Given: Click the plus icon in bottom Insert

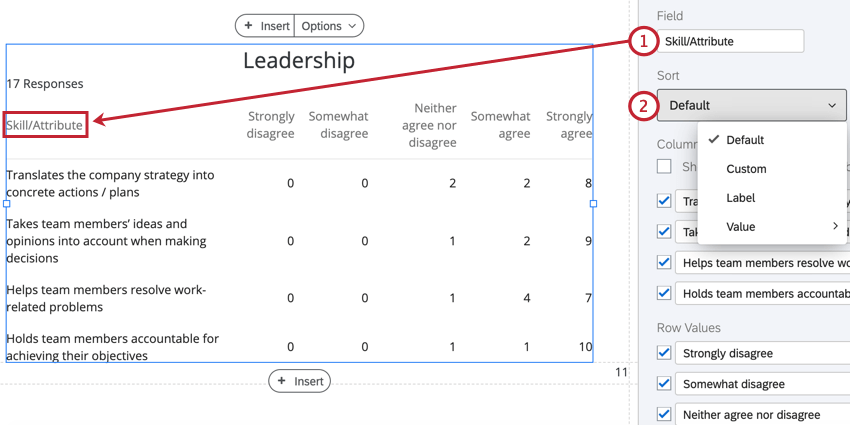Looking at the screenshot, I should point(281,381).
